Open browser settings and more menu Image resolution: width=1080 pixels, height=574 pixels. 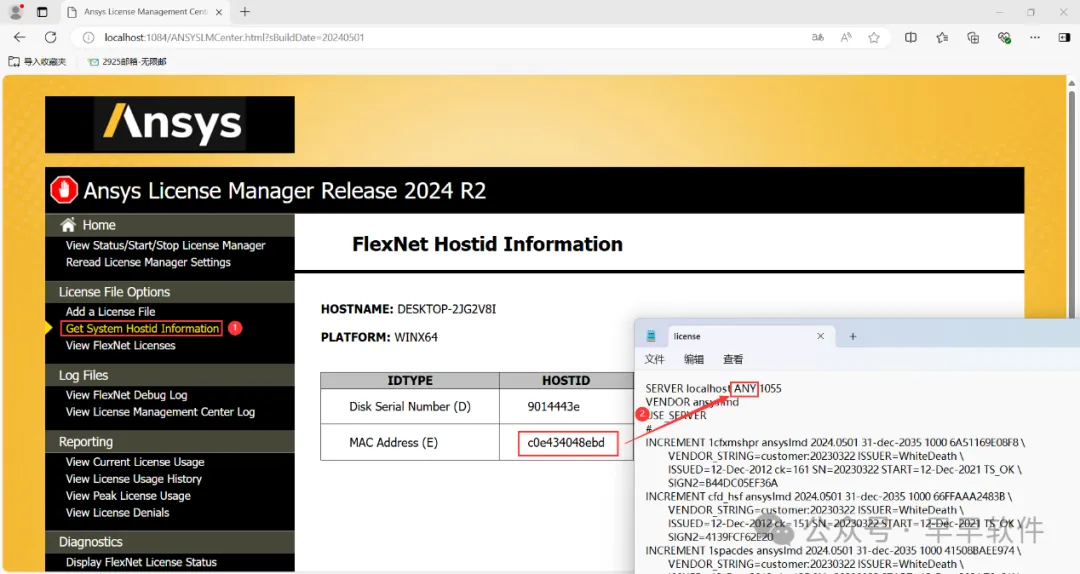click(1035, 37)
